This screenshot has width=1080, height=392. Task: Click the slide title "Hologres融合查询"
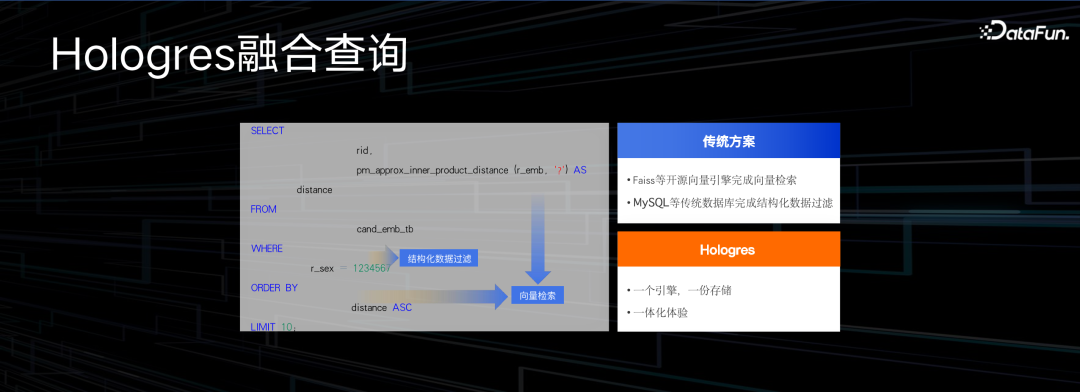(229, 54)
